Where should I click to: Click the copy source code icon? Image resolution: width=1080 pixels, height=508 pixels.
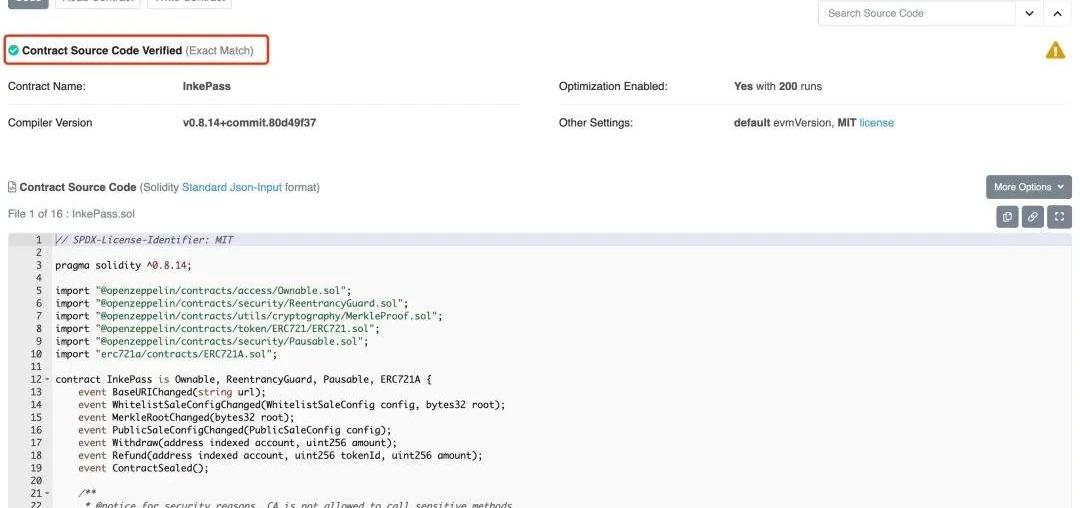(x=1008, y=216)
